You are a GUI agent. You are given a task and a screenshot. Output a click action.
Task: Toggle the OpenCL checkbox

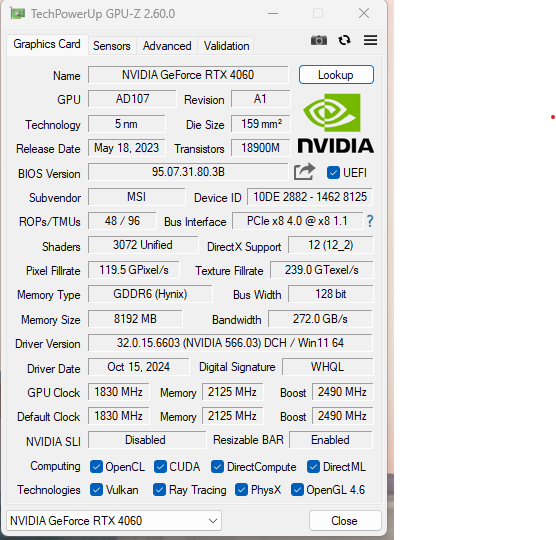click(96, 467)
